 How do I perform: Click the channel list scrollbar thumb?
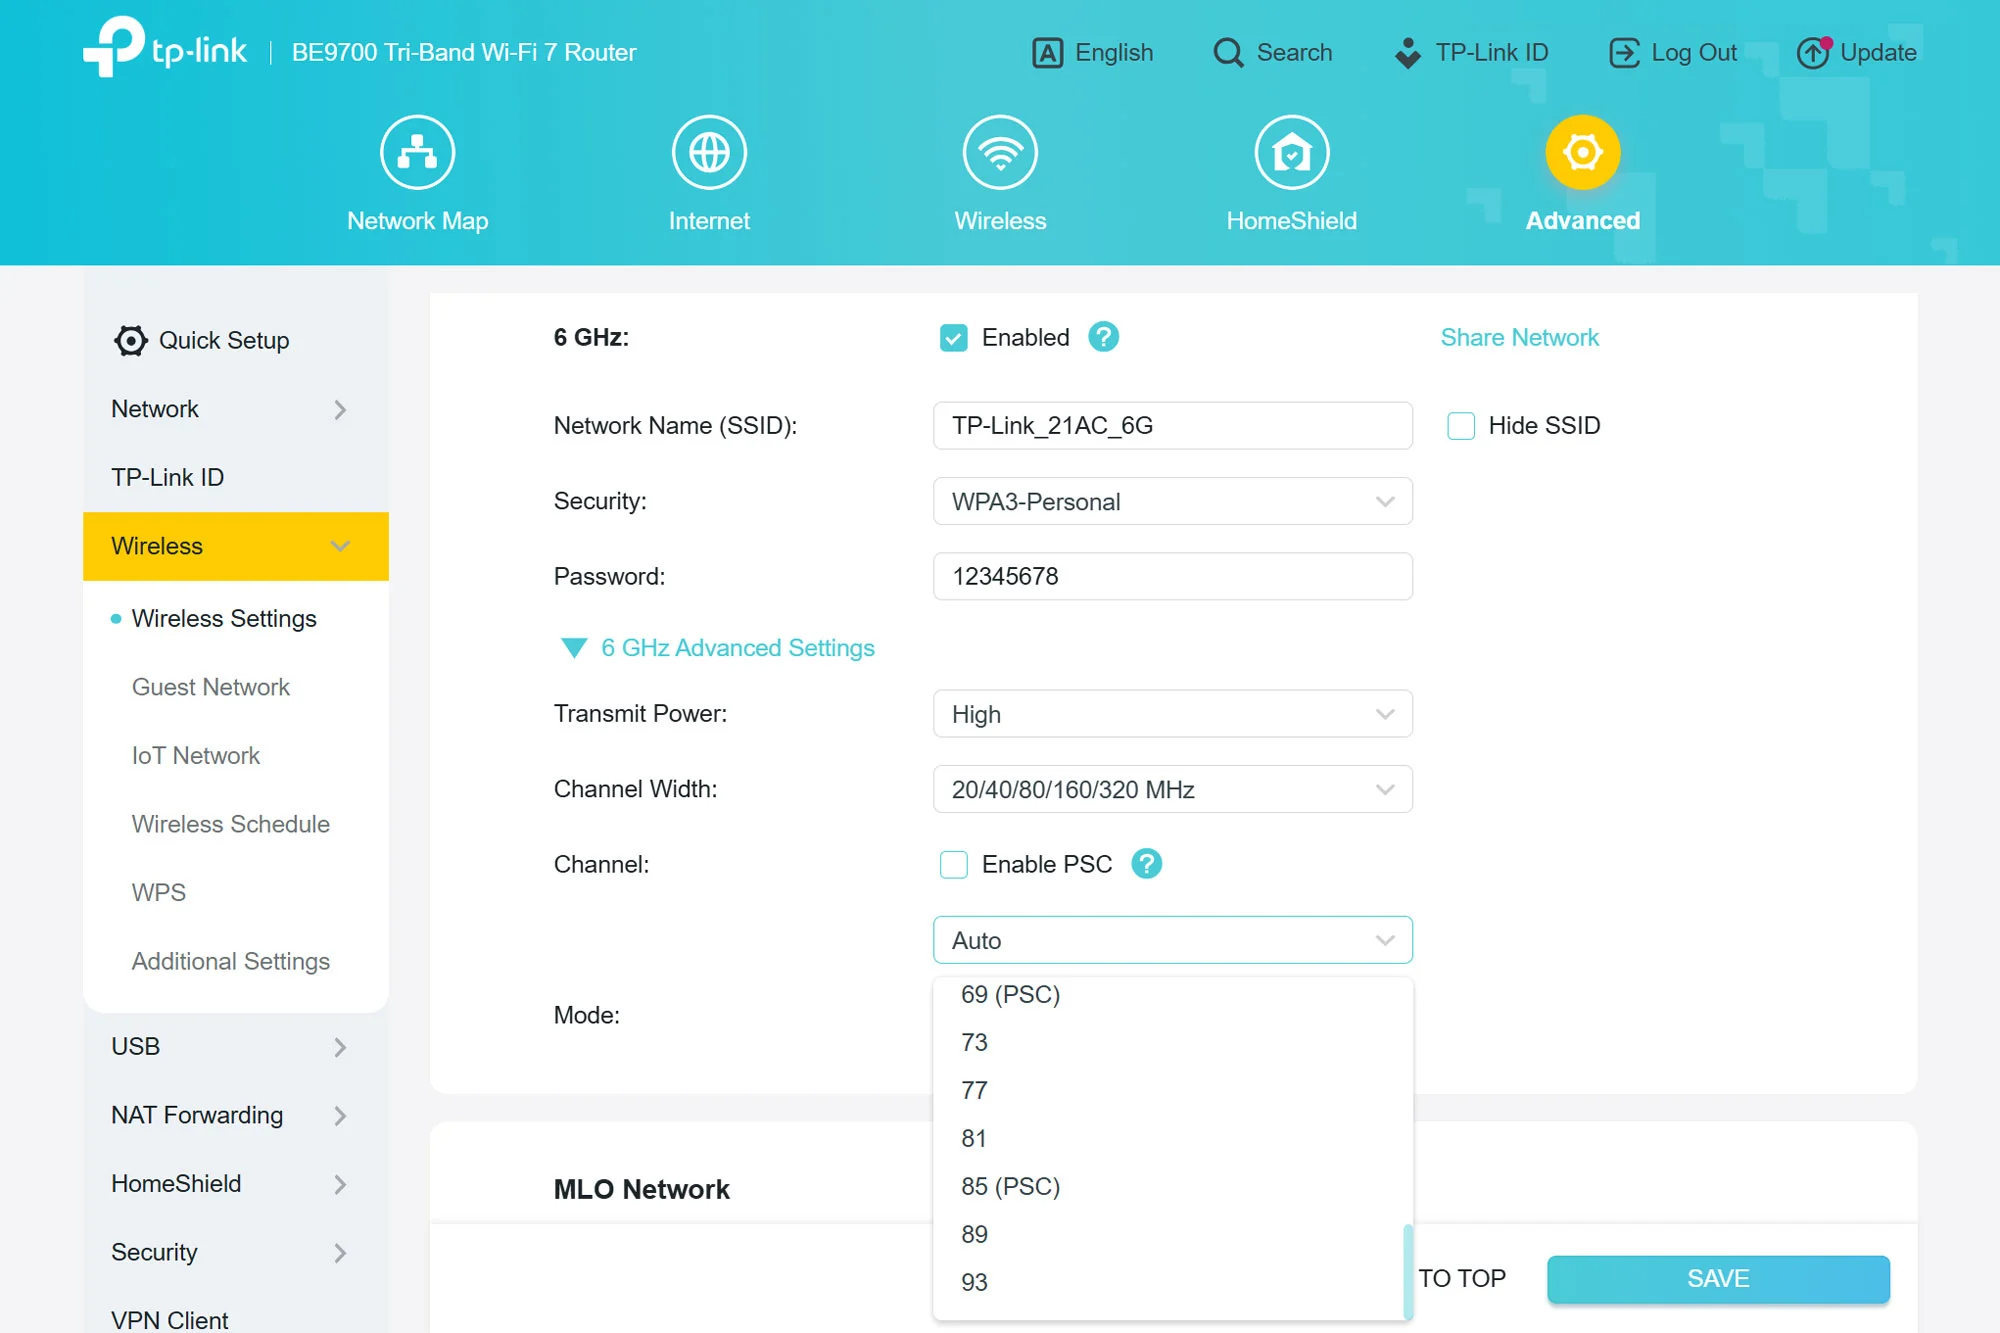1408,1271
